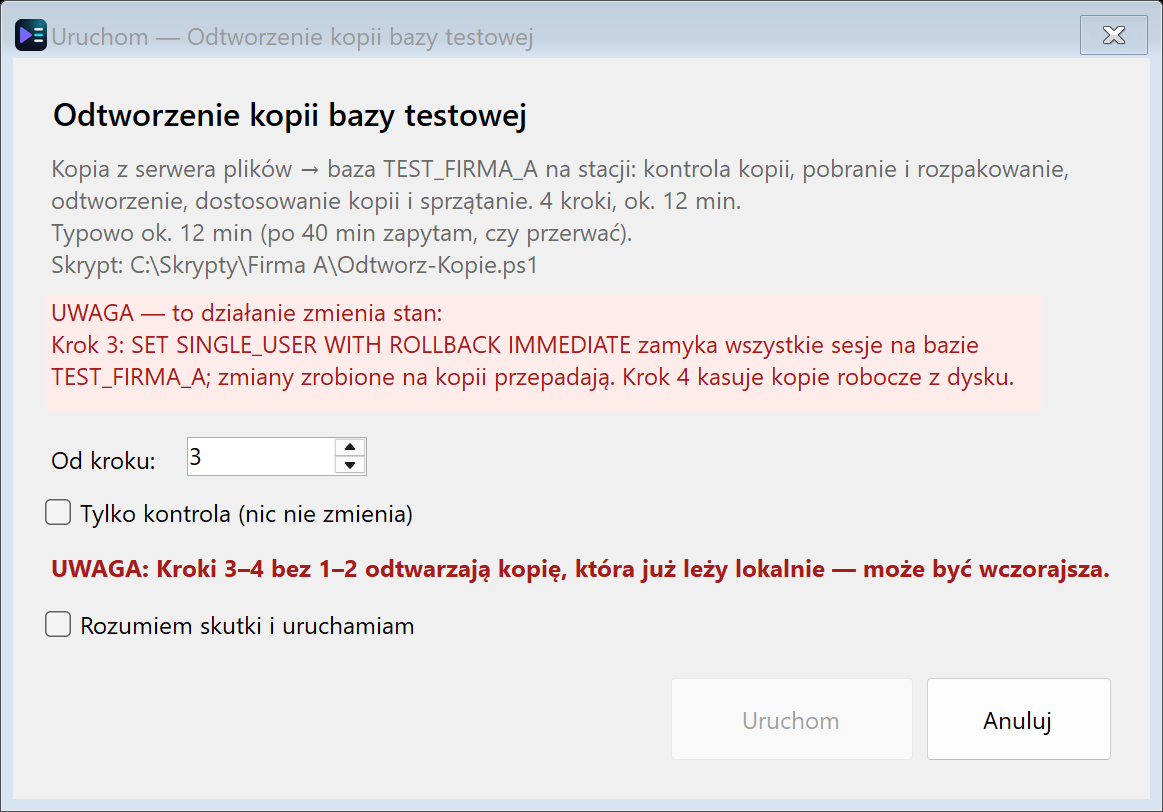Click the Uruchom button
The width and height of the screenshot is (1163, 812).
(791, 719)
